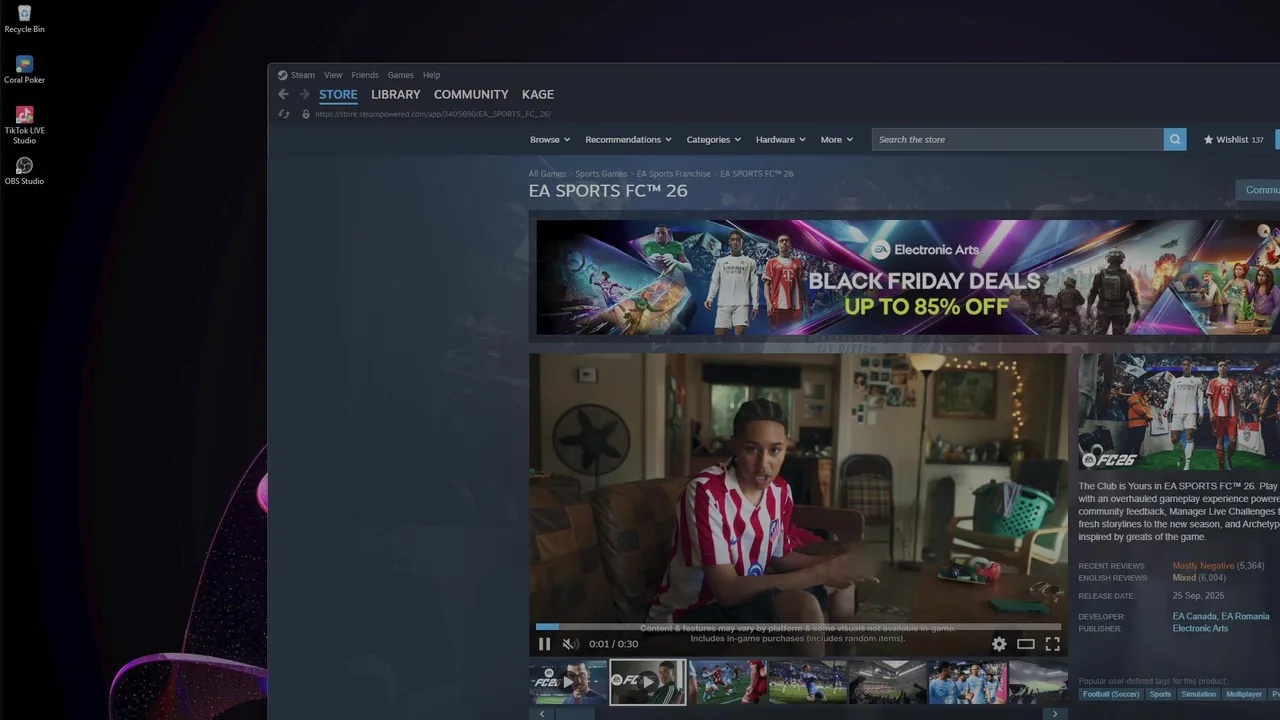Open the Wishlist 137 button
1280x720 pixels.
click(1234, 139)
